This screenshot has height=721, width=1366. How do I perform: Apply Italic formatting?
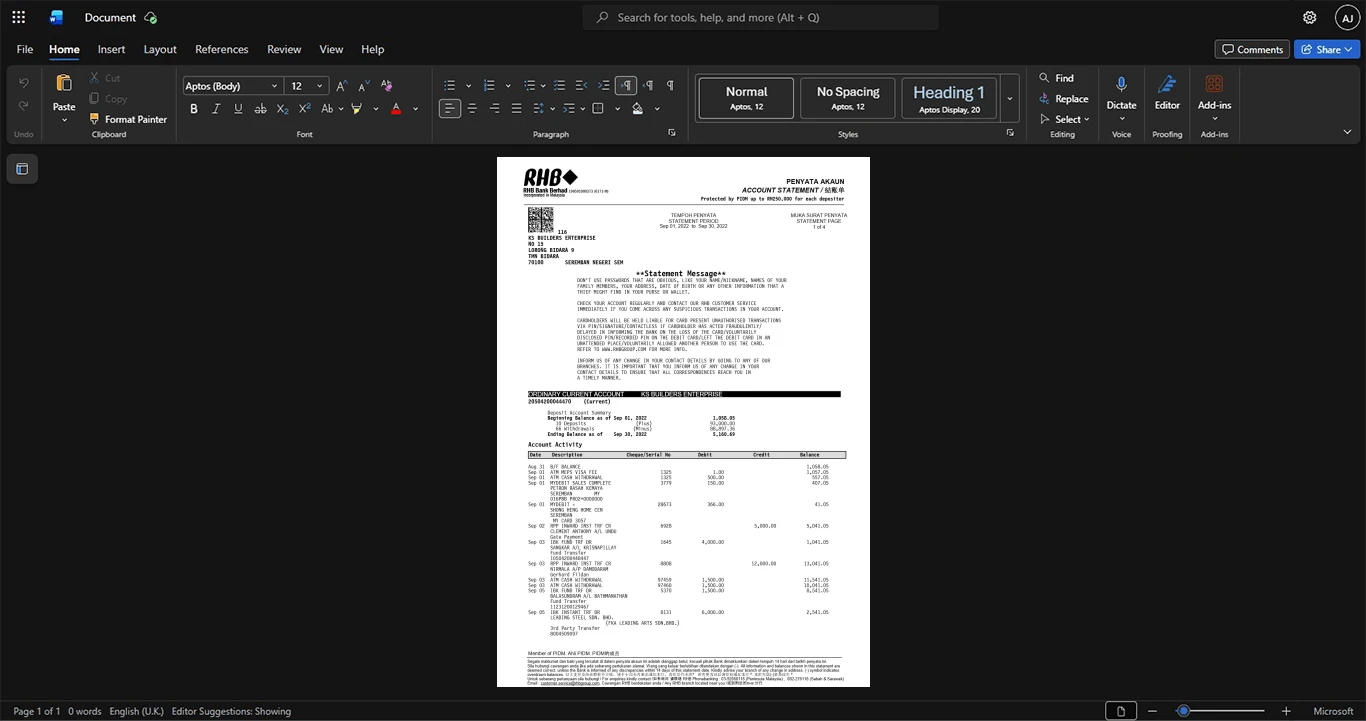216,108
